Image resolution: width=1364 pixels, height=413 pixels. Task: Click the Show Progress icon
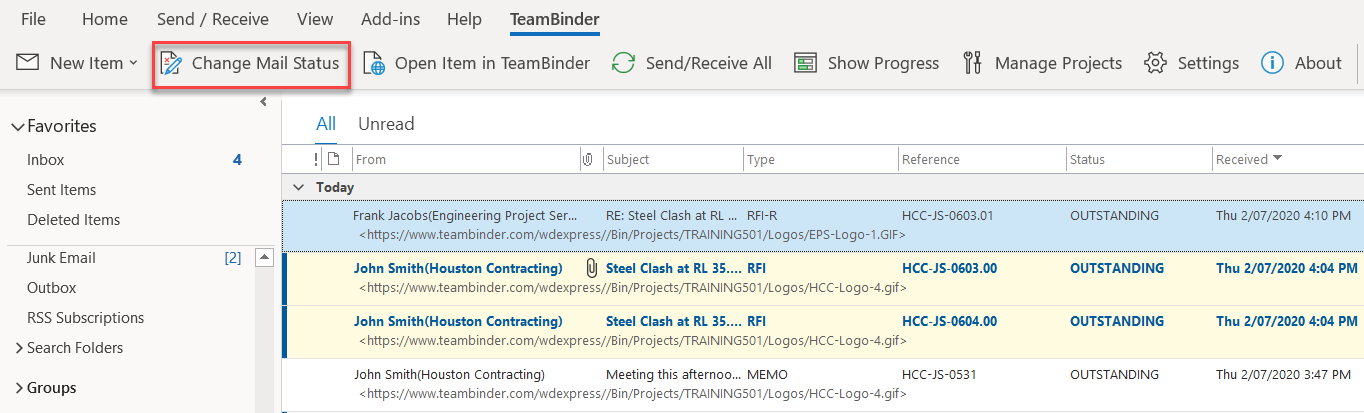coord(806,63)
